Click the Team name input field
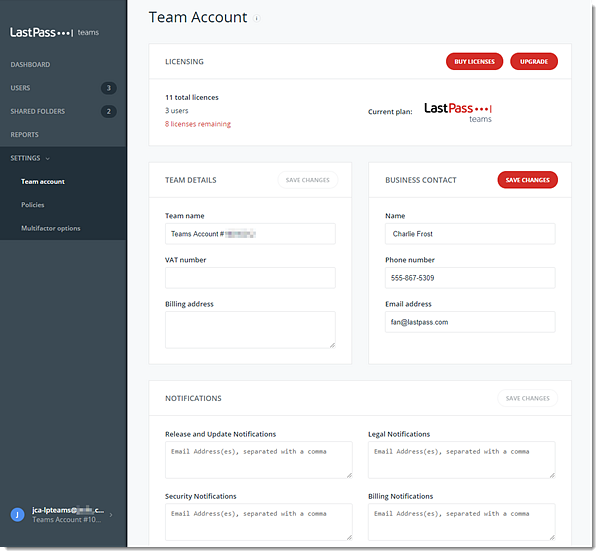The width and height of the screenshot is (600, 555). 250,234
